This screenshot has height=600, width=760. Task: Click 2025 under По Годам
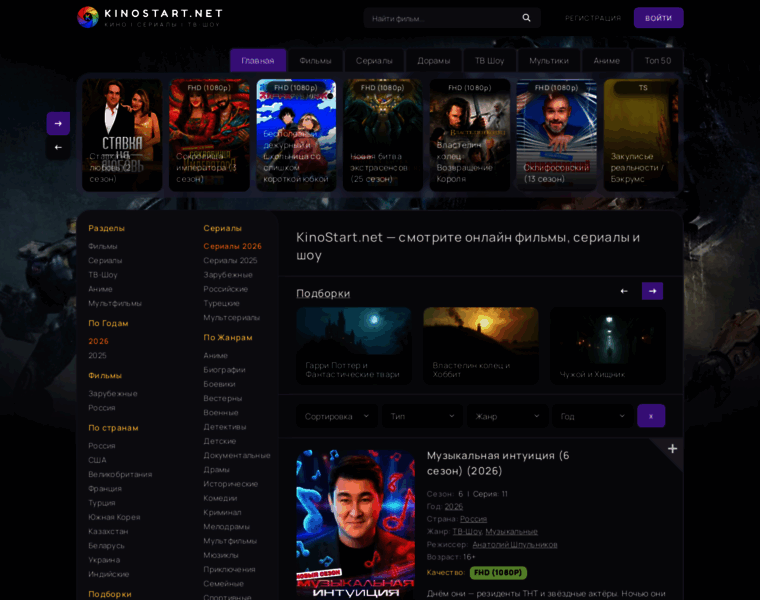[x=97, y=355]
